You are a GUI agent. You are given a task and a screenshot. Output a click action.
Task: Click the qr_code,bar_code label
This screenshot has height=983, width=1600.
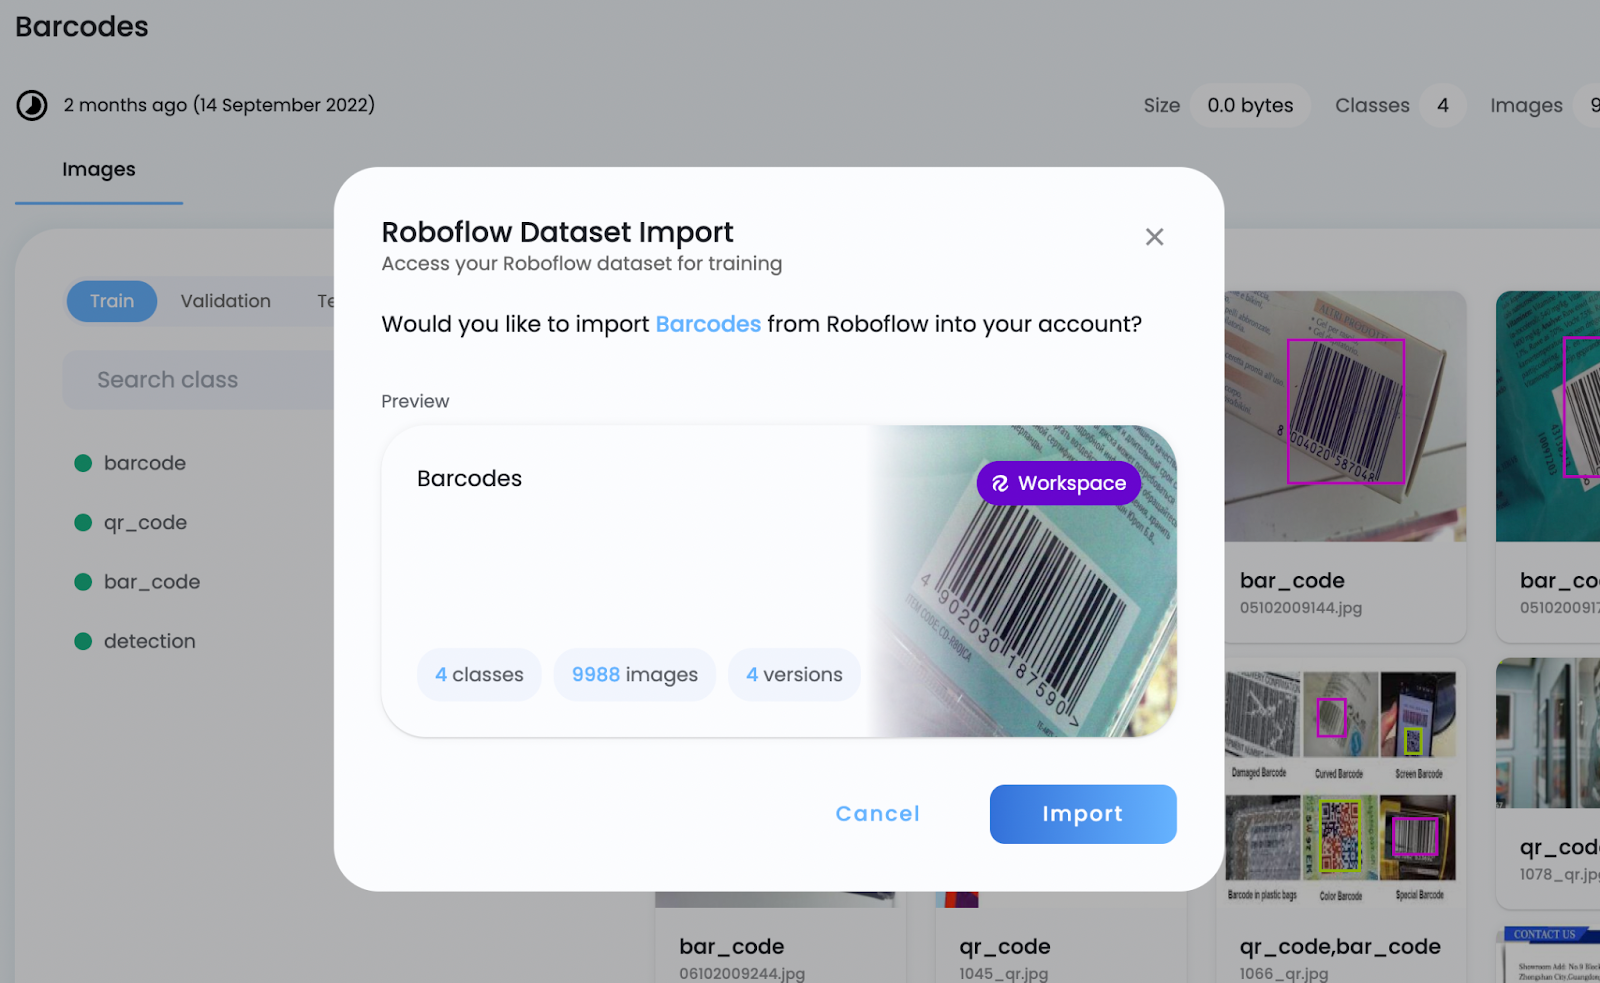tap(1340, 947)
